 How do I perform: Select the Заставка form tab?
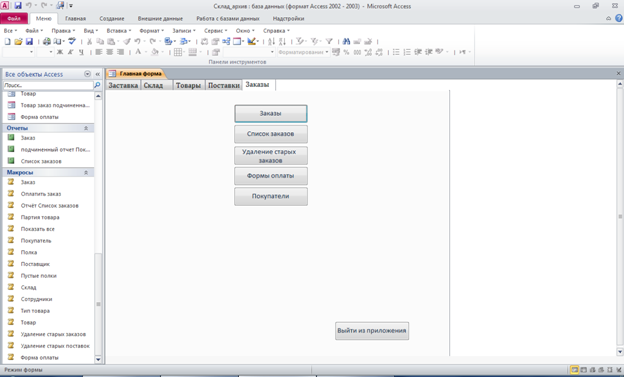coord(123,85)
